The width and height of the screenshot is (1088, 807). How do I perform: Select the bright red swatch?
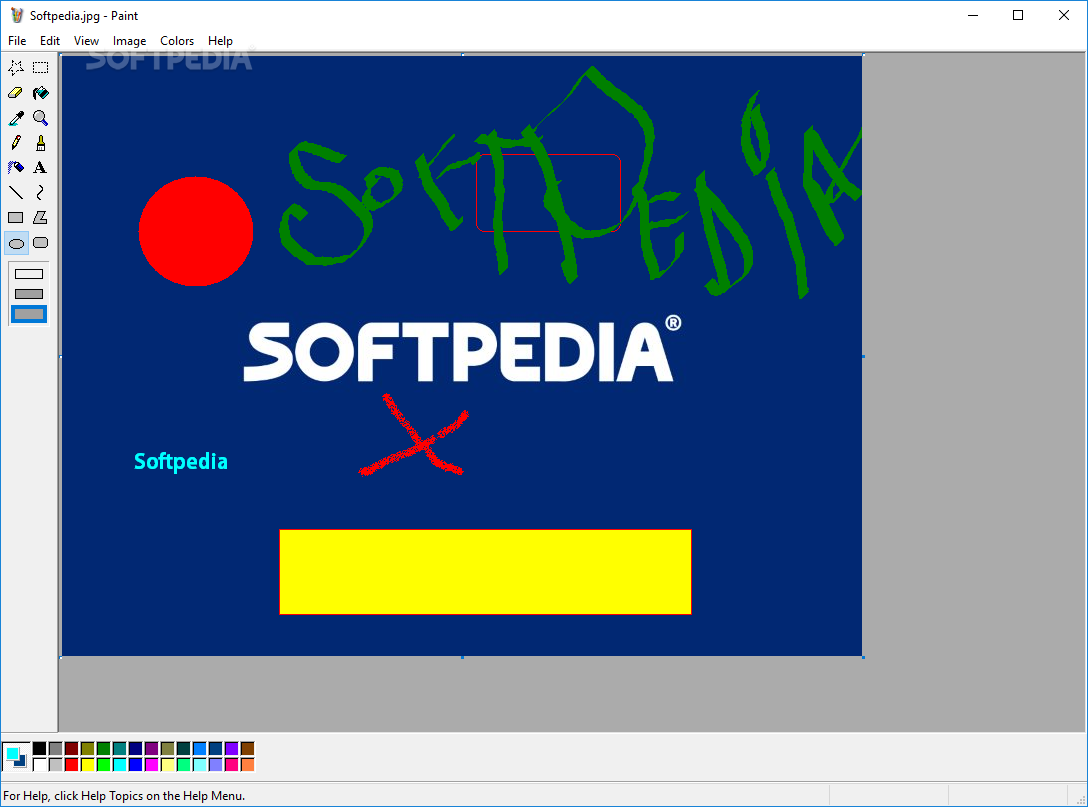[71, 764]
